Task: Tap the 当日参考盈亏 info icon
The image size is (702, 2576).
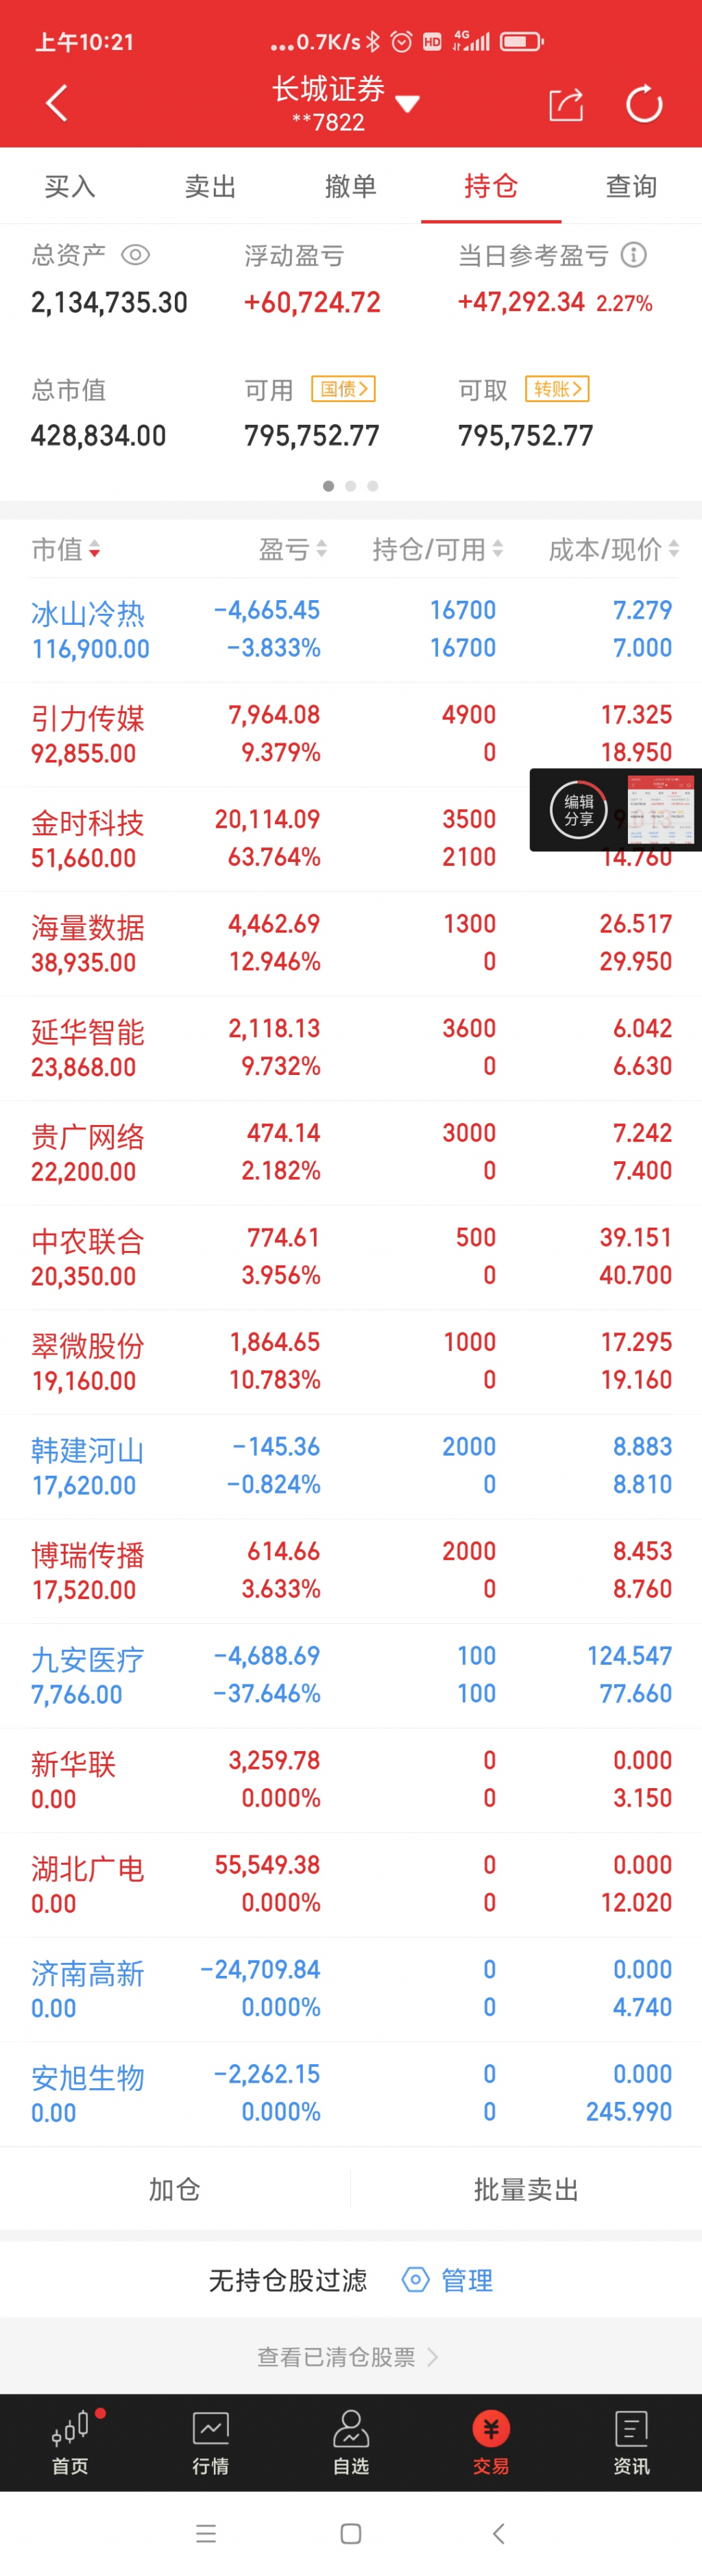Action: pyautogui.click(x=633, y=255)
